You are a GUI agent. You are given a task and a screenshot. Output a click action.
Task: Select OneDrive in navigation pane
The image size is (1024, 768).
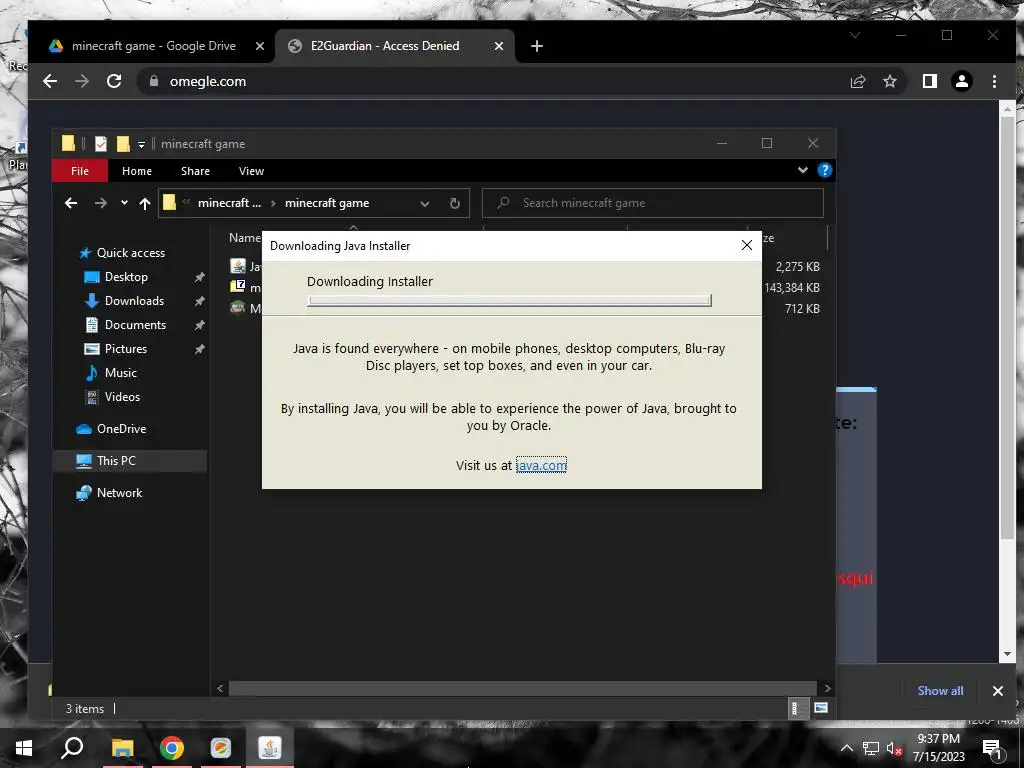coord(121,429)
